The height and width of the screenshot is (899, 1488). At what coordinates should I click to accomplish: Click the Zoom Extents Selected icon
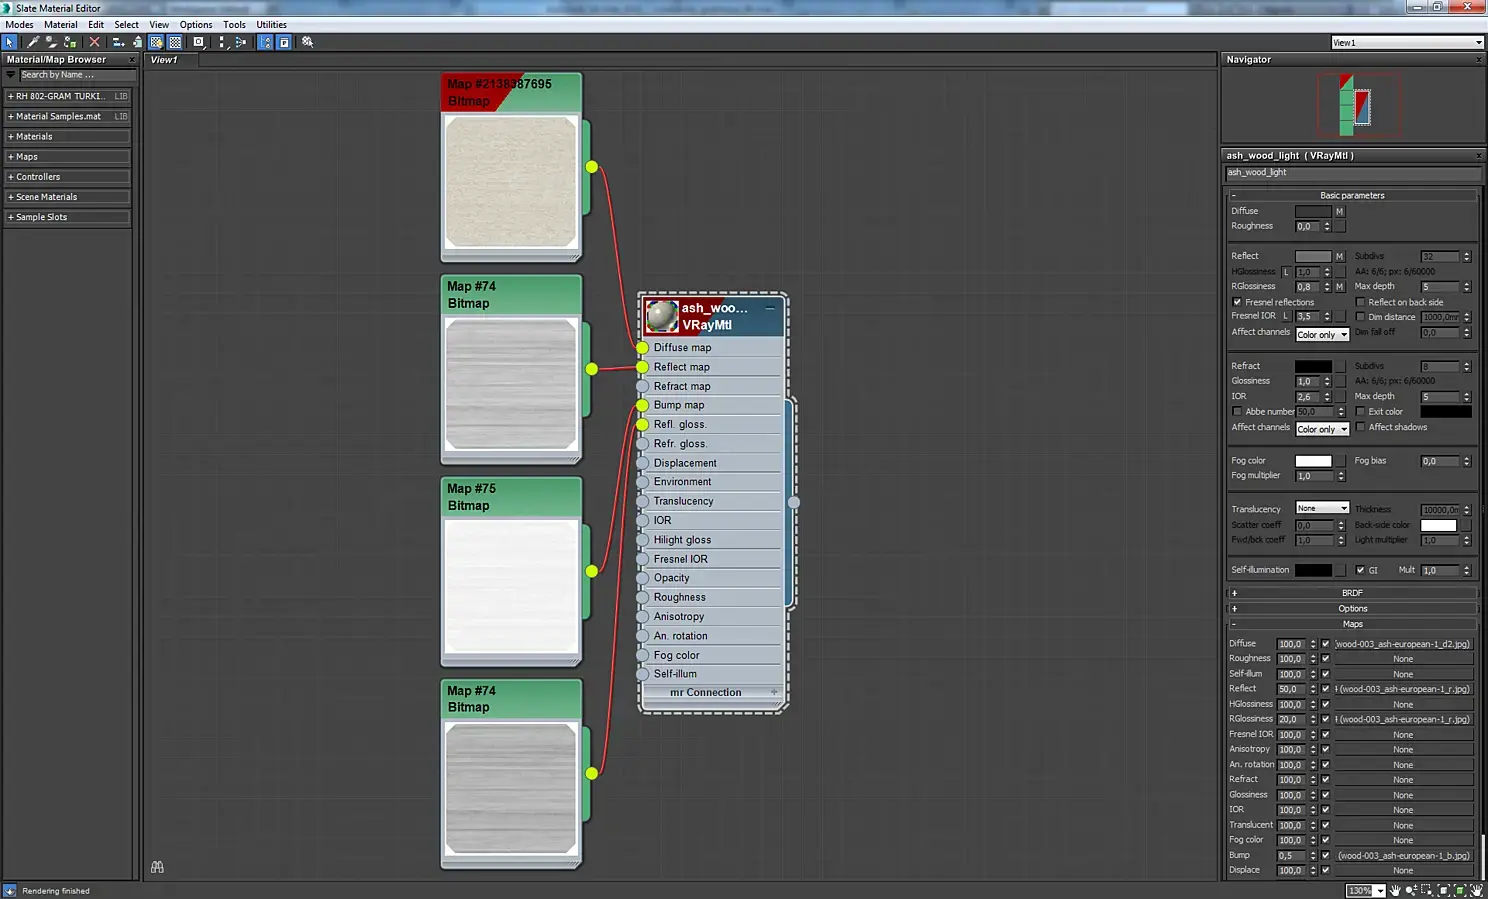pos(1460,890)
